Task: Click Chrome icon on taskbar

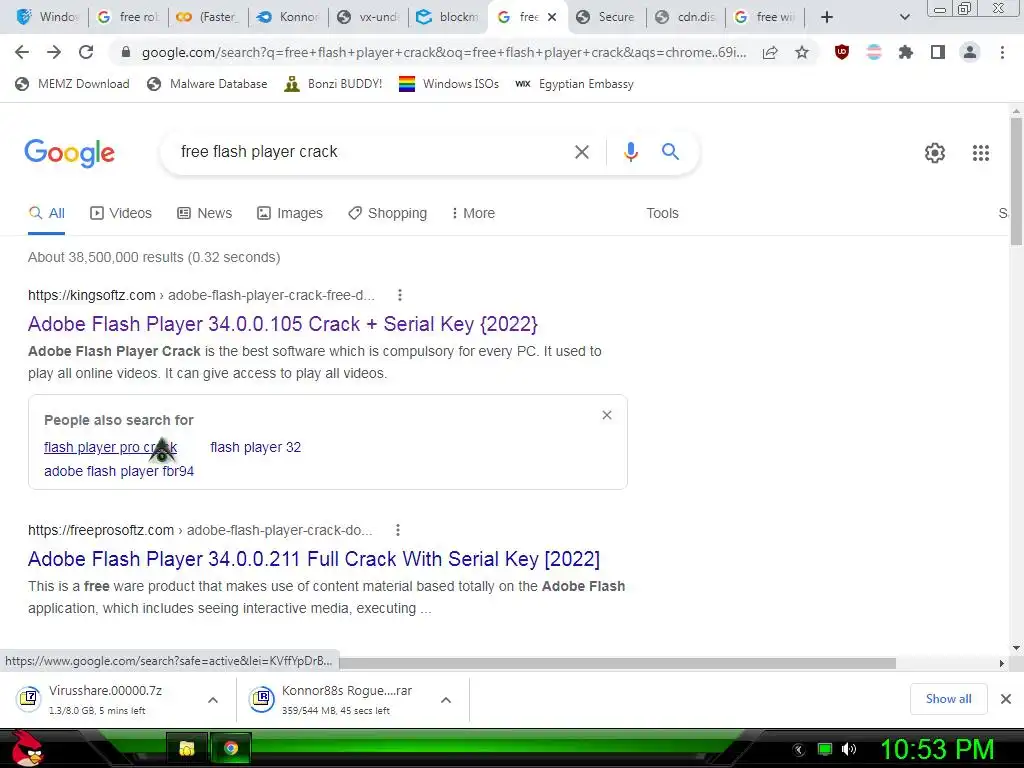Action: (231, 748)
